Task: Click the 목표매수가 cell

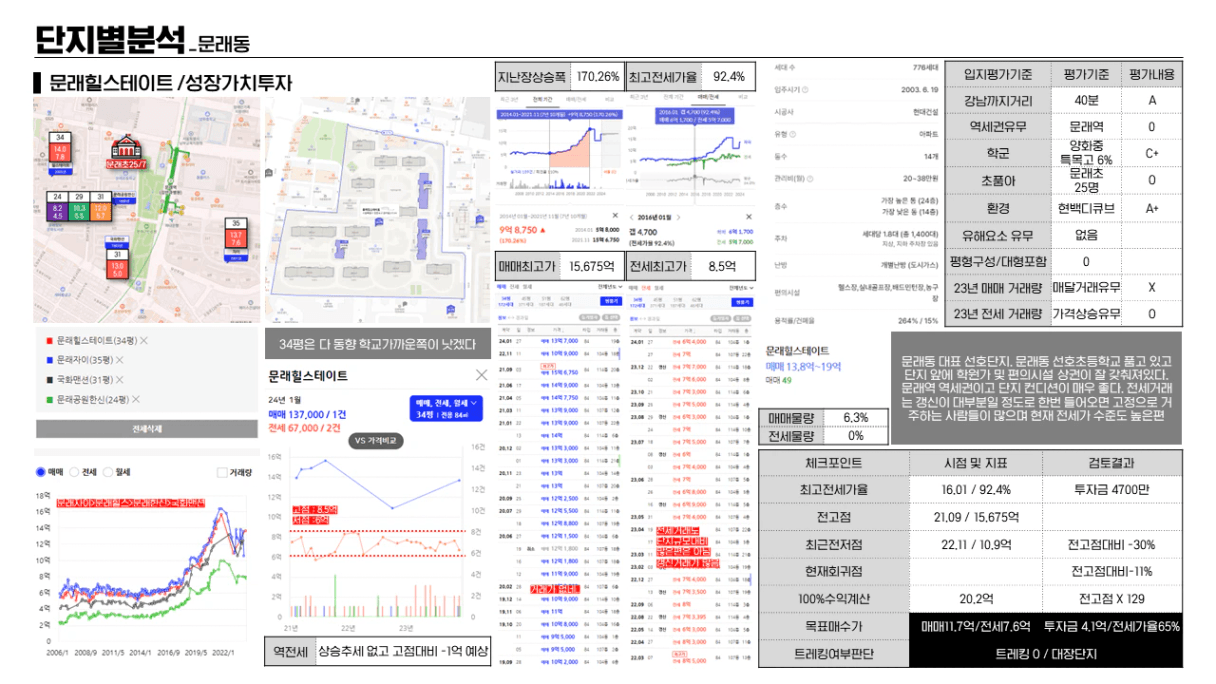Action: tap(834, 626)
